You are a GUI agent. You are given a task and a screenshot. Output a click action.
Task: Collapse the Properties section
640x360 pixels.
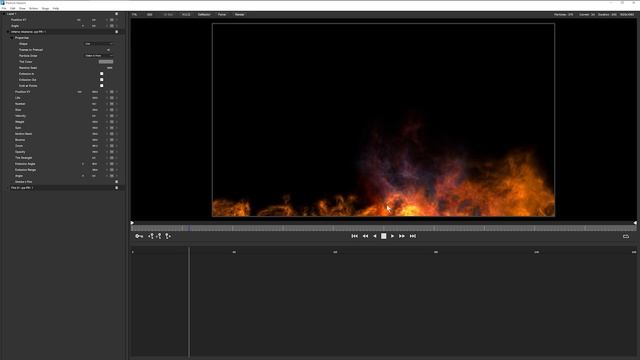(x=12, y=38)
